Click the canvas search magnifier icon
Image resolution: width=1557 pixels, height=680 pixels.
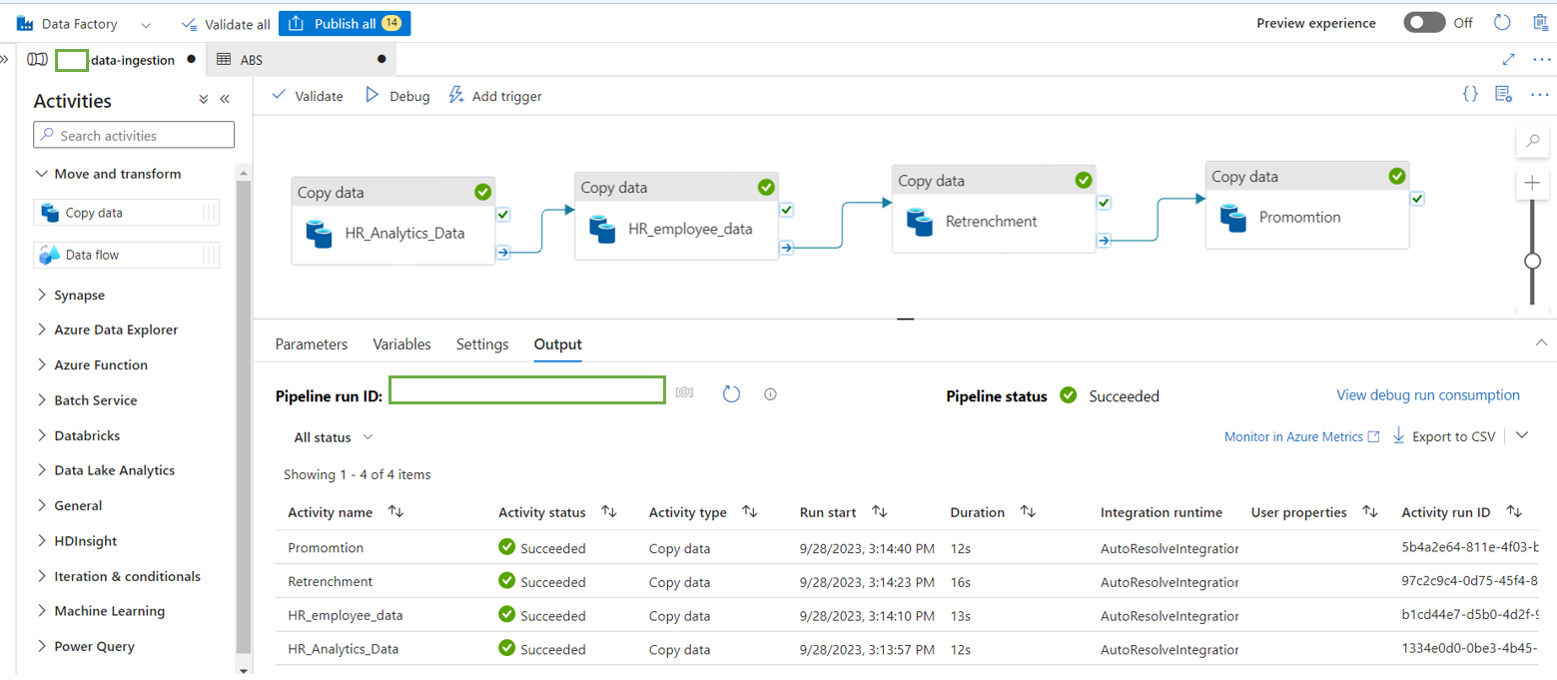click(x=1532, y=142)
